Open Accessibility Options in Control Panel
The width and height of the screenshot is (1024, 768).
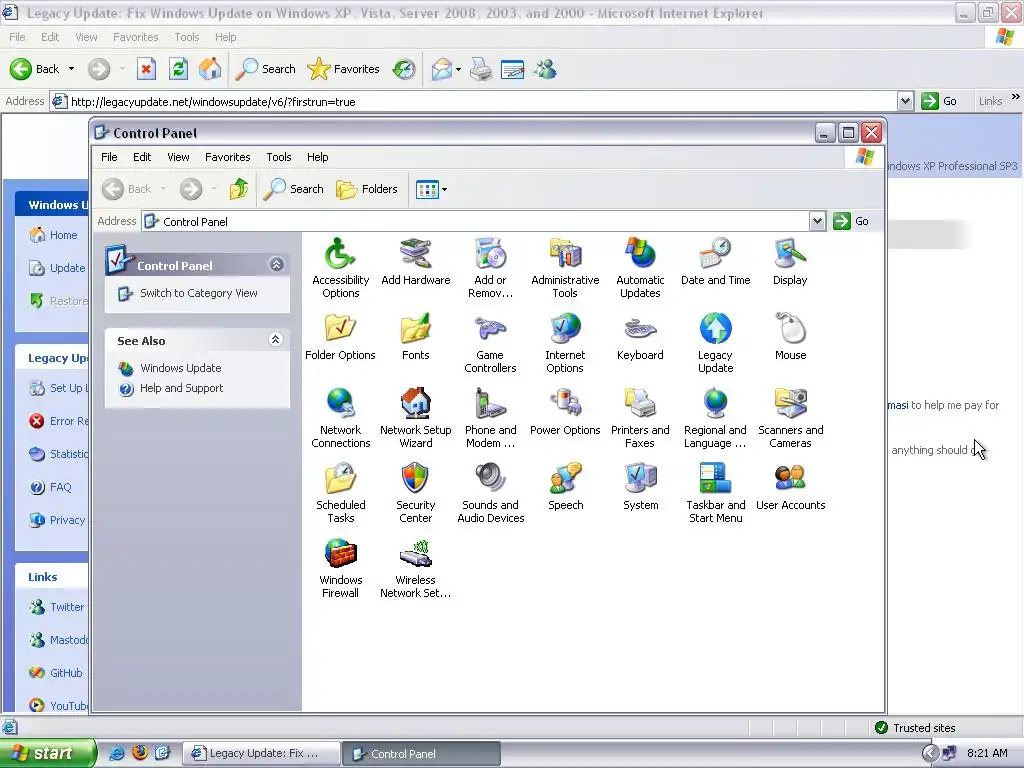click(340, 268)
